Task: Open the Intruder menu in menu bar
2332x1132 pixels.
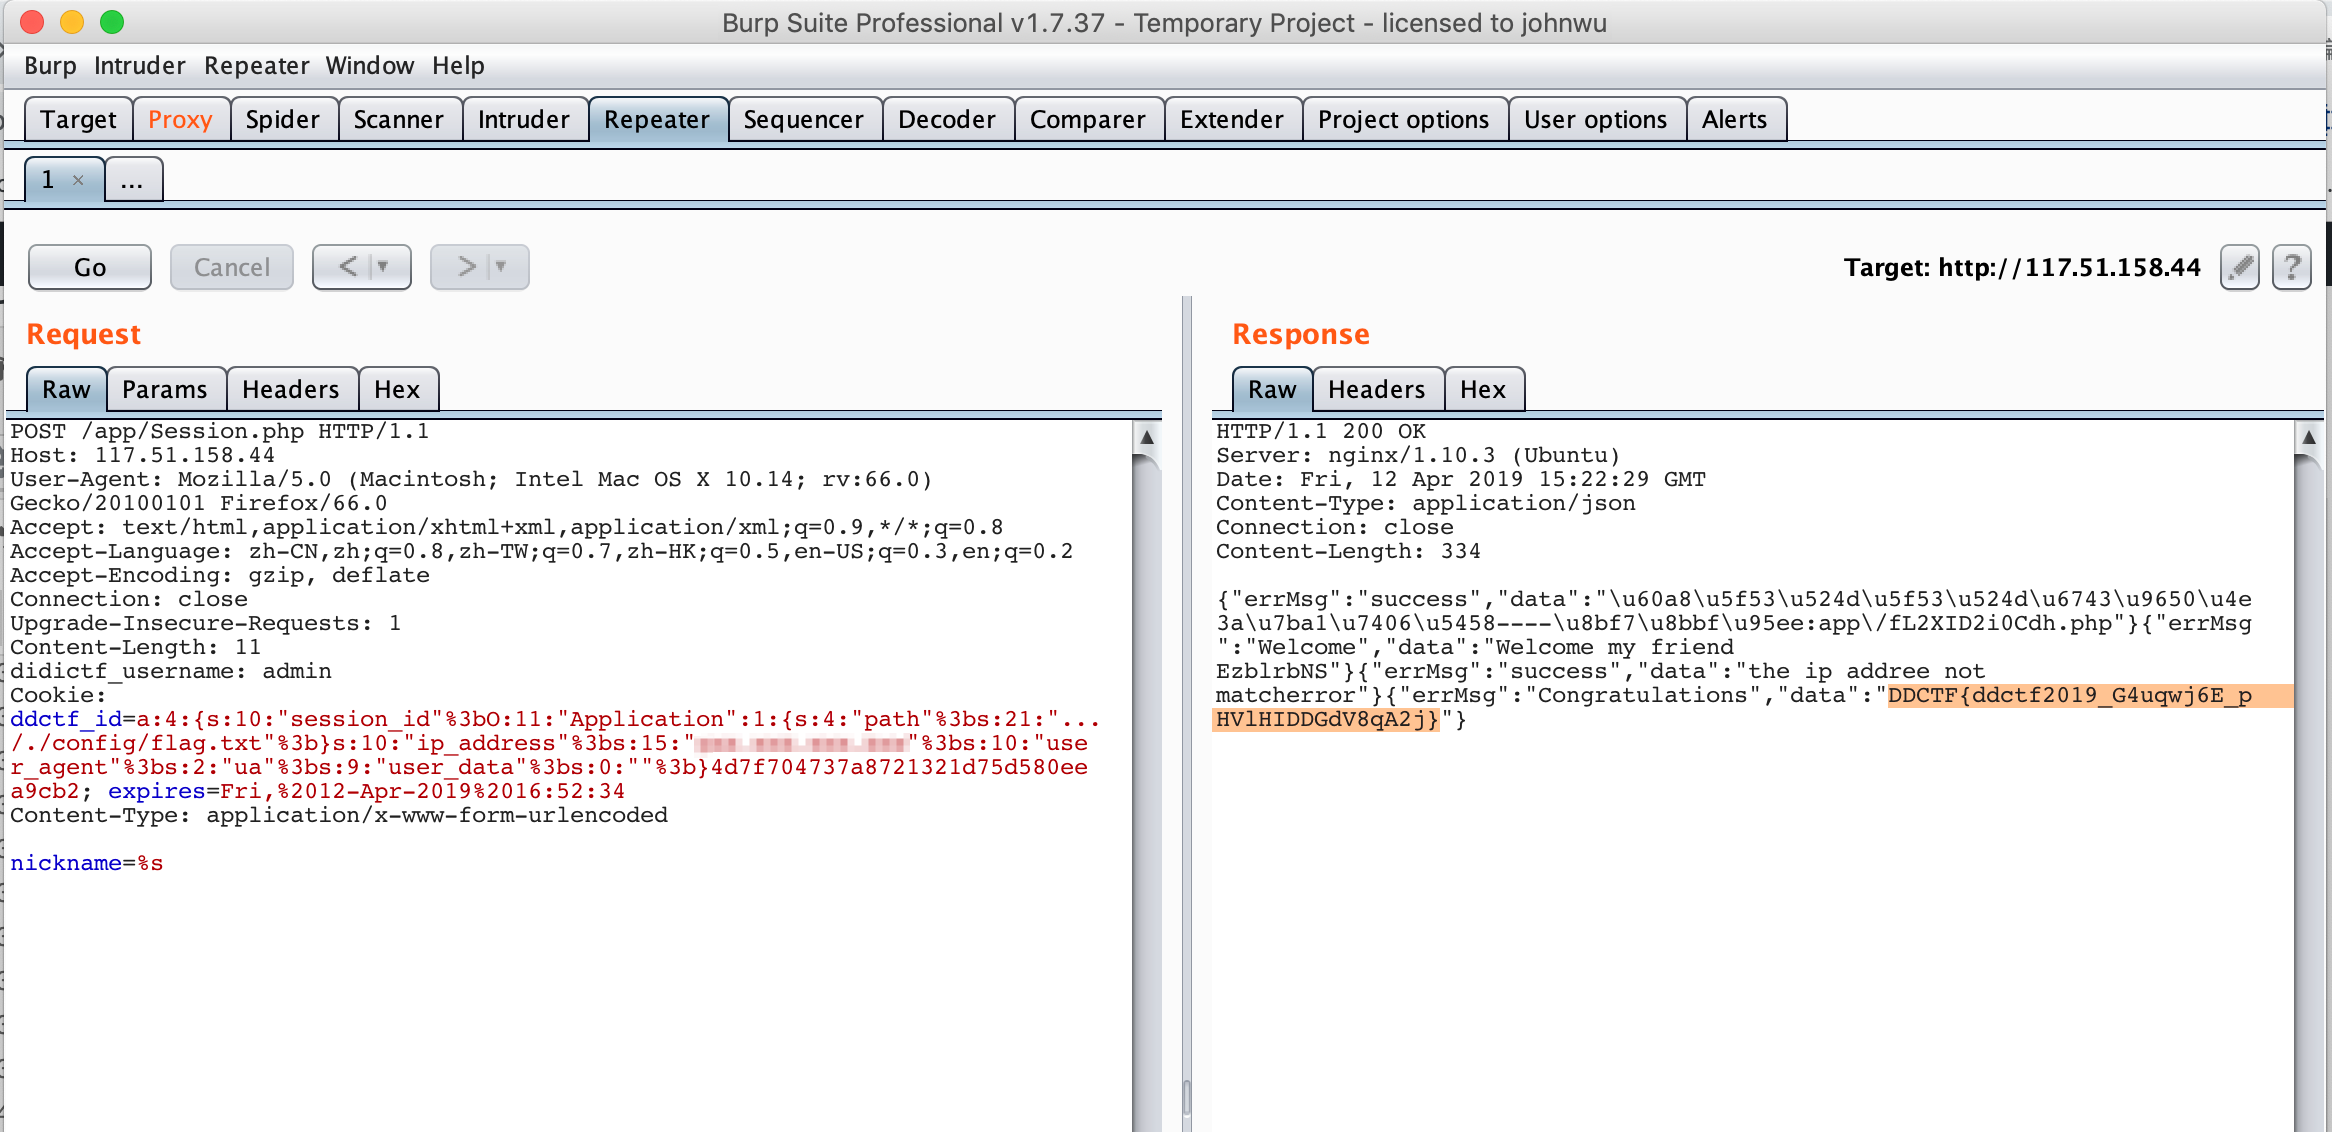Action: pos(139,66)
